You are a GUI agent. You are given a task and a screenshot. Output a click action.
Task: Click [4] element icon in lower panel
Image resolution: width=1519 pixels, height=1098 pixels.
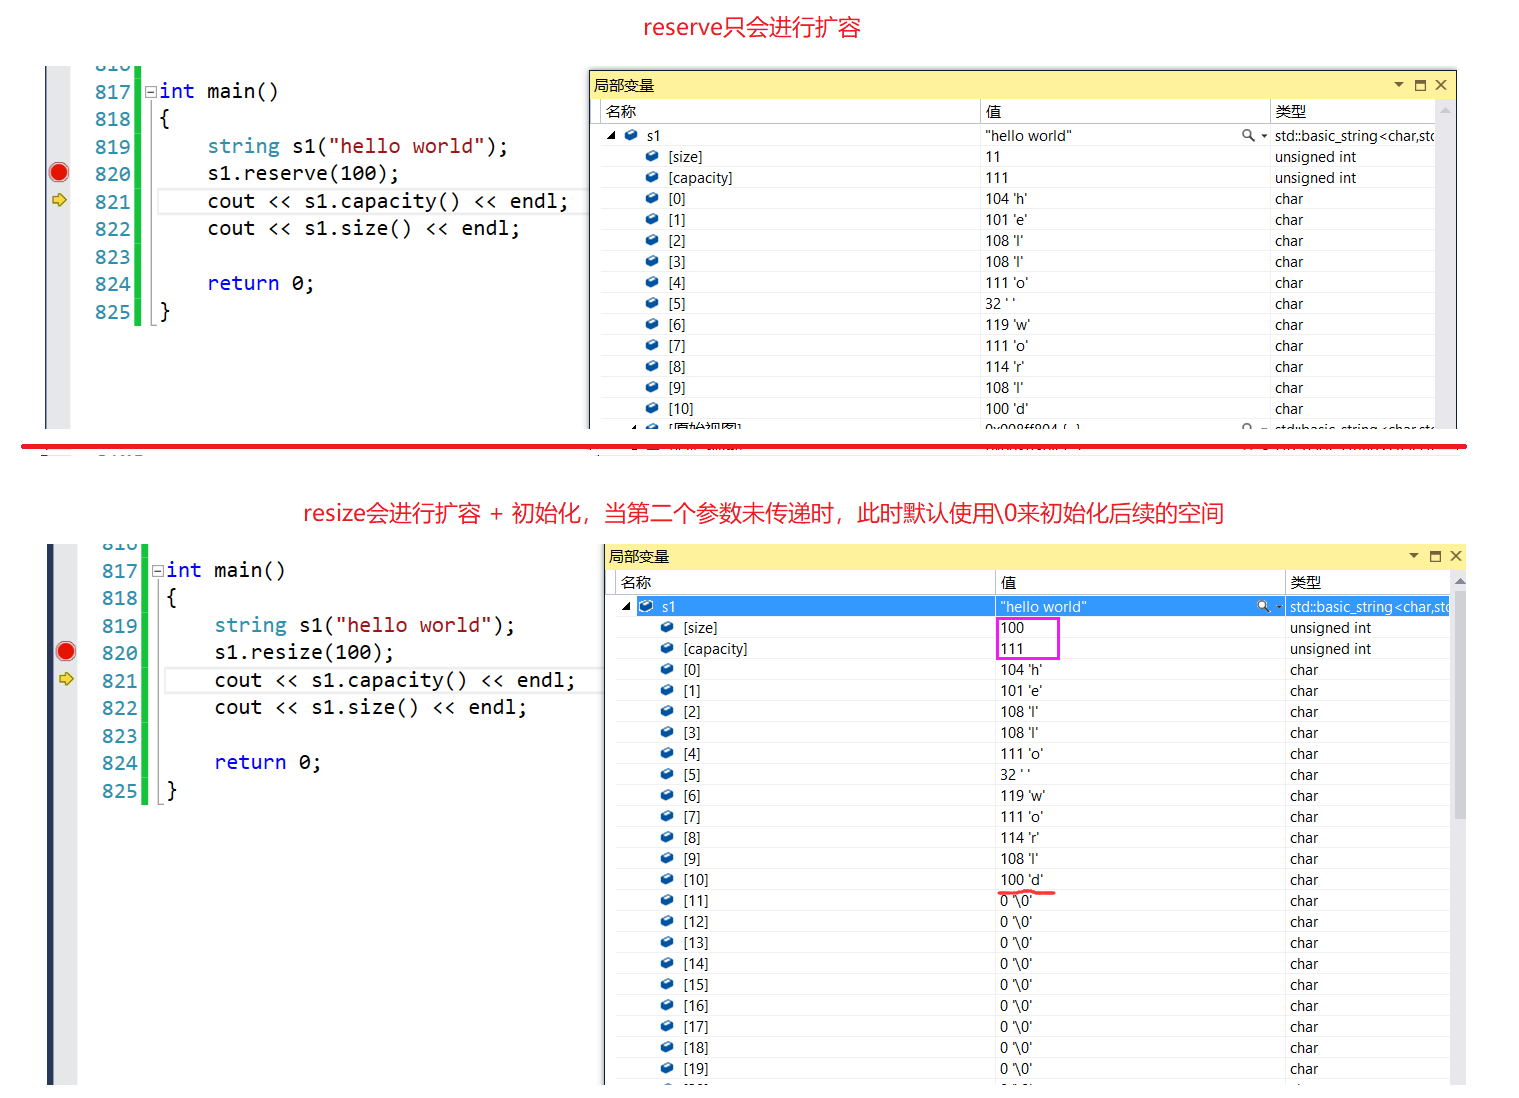(667, 753)
